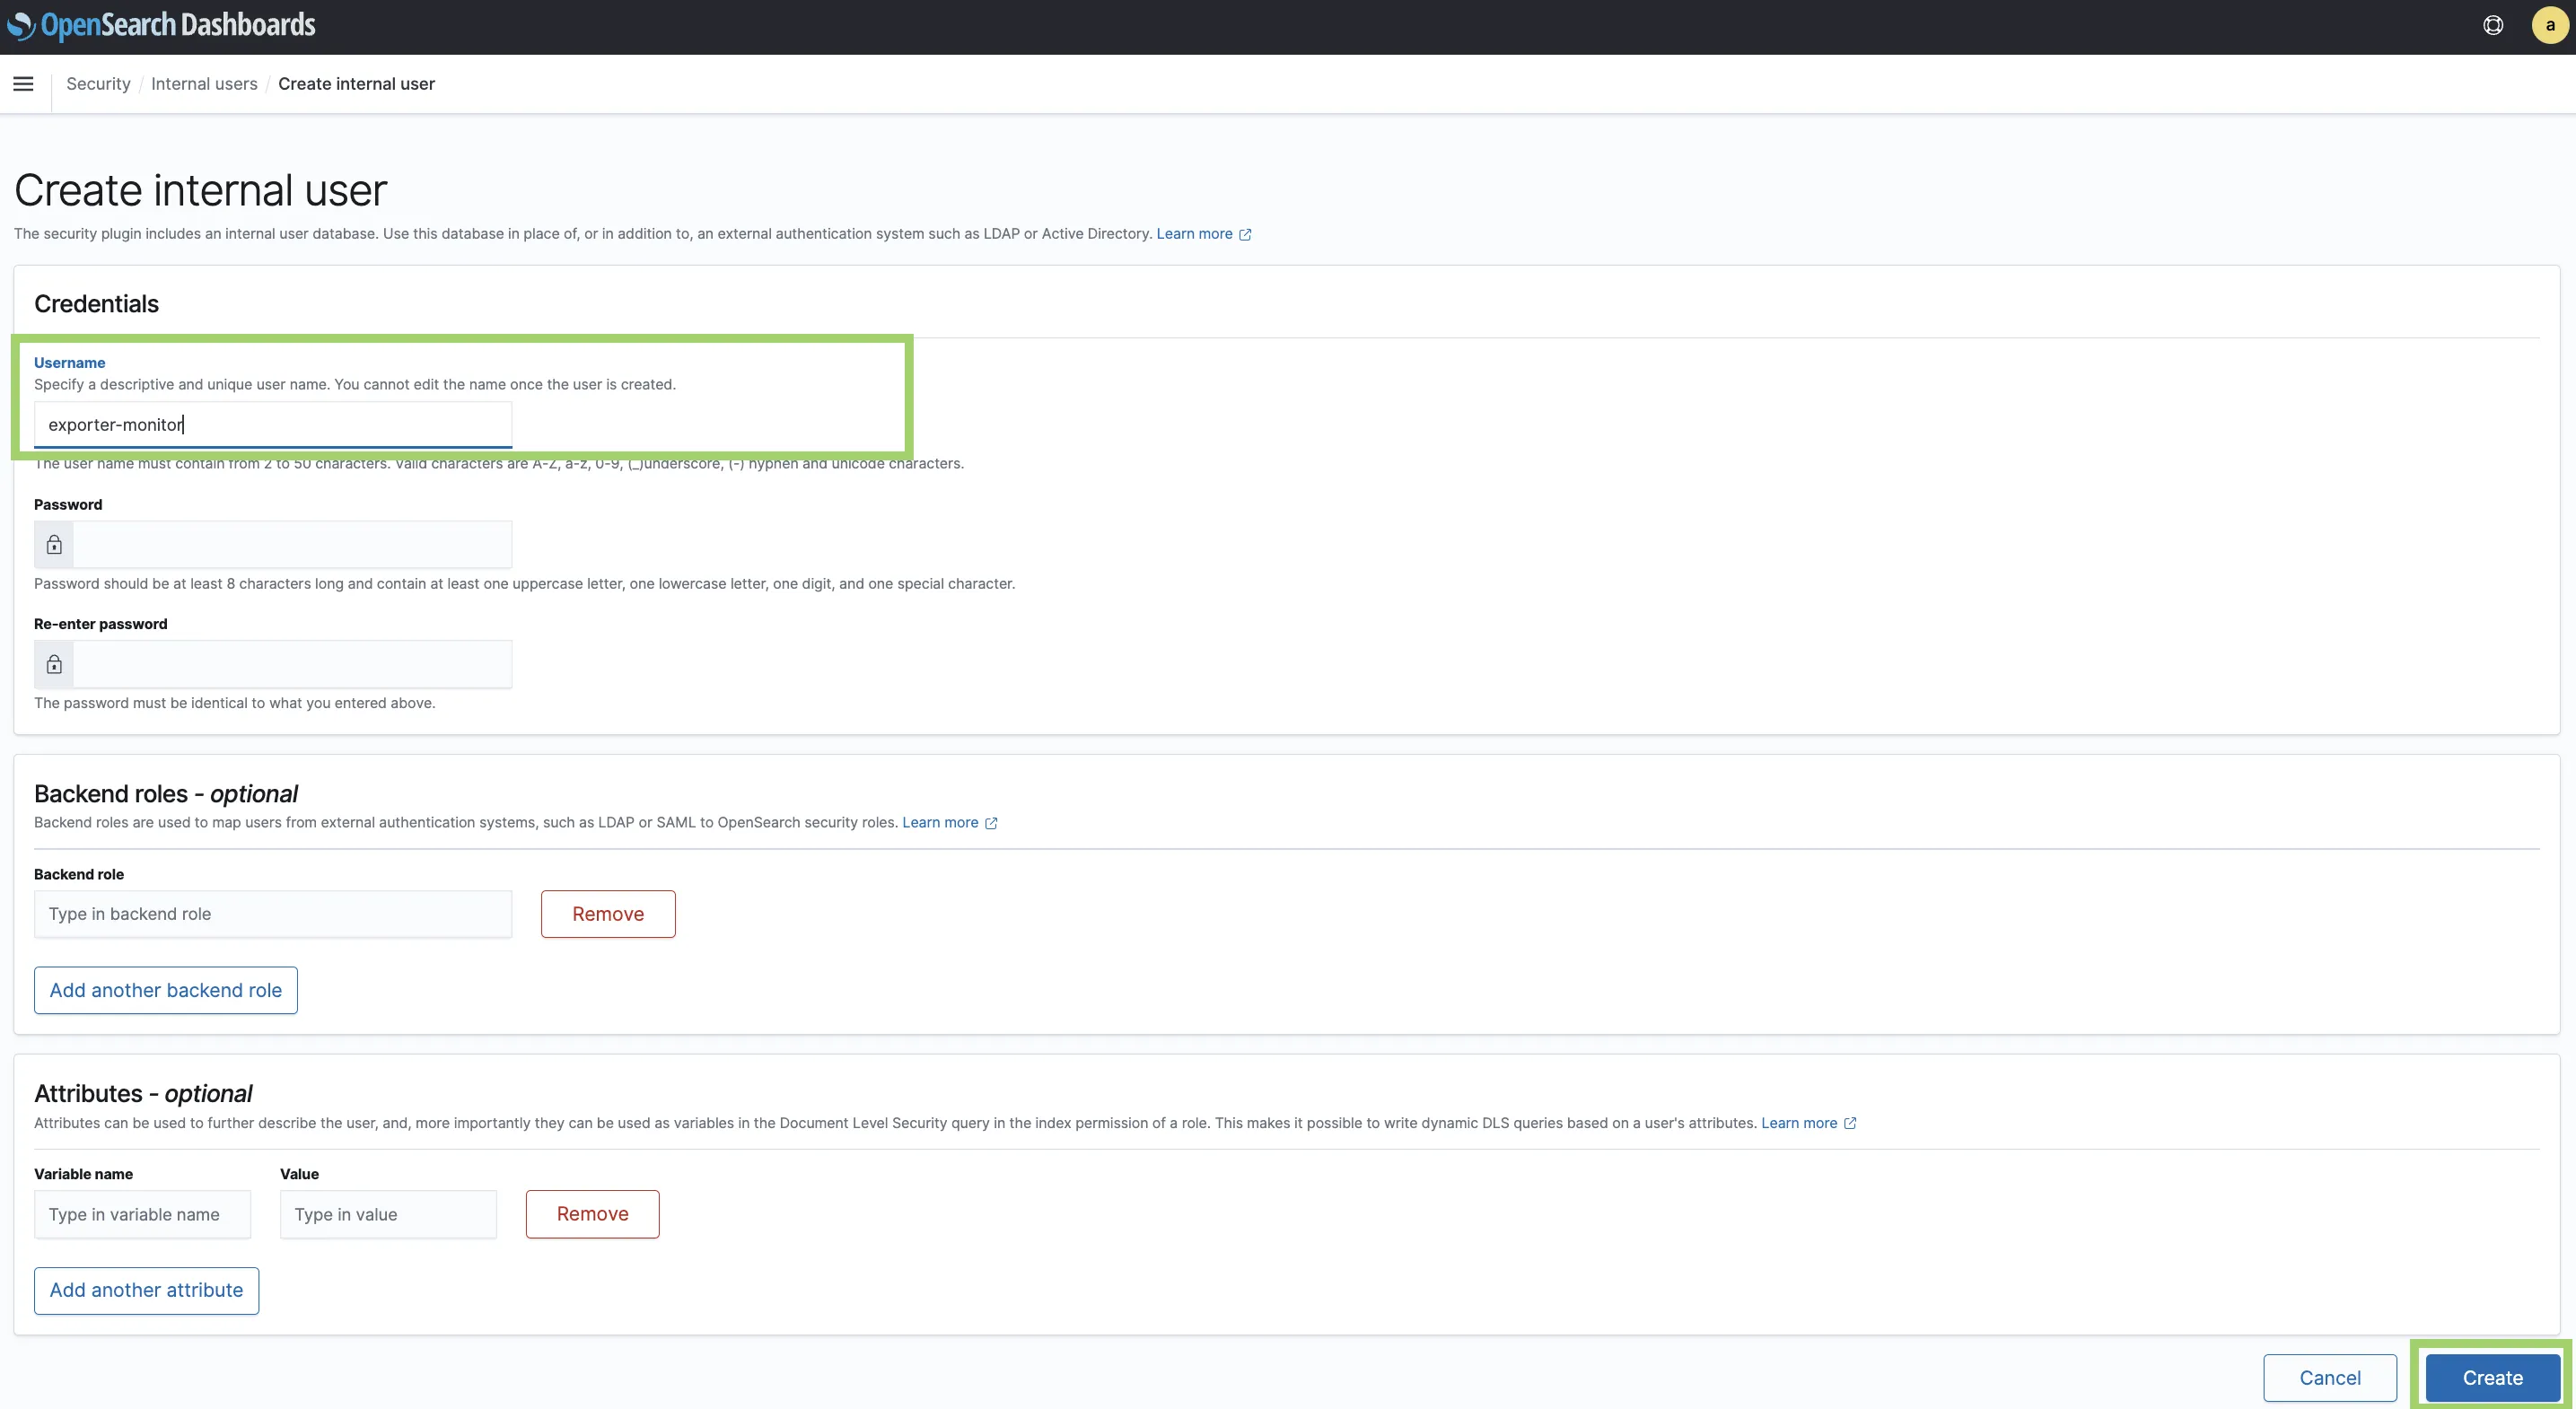The image size is (2576, 1409).
Task: Click external link icon next to Credentials Learn more
Action: pyautogui.click(x=1245, y=235)
